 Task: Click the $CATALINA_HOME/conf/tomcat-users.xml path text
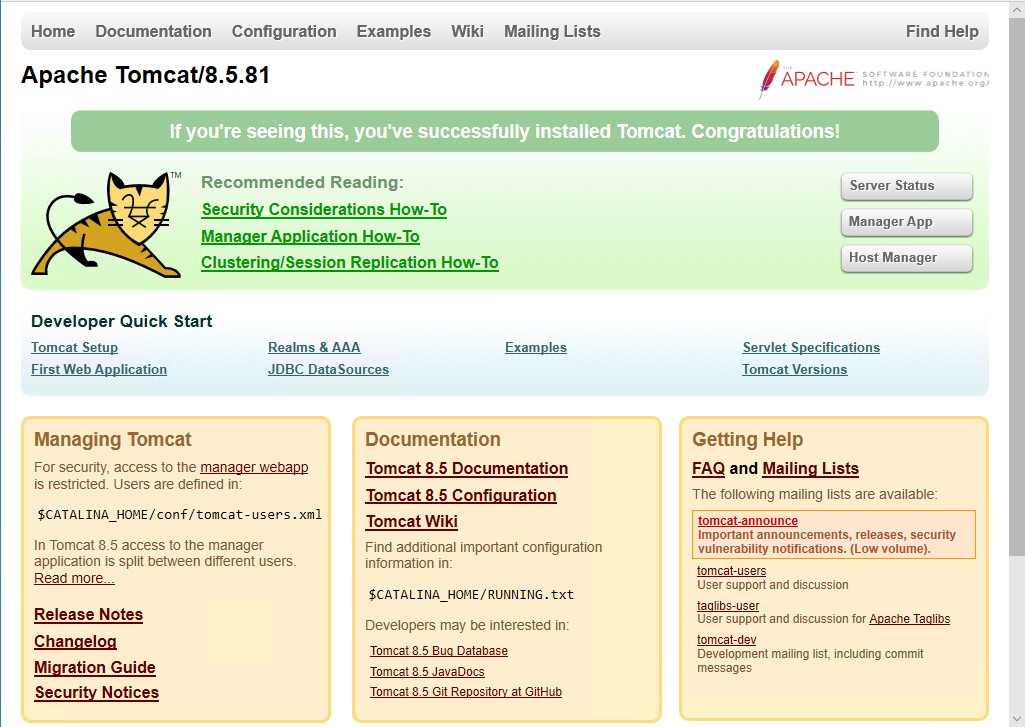click(x=180, y=515)
